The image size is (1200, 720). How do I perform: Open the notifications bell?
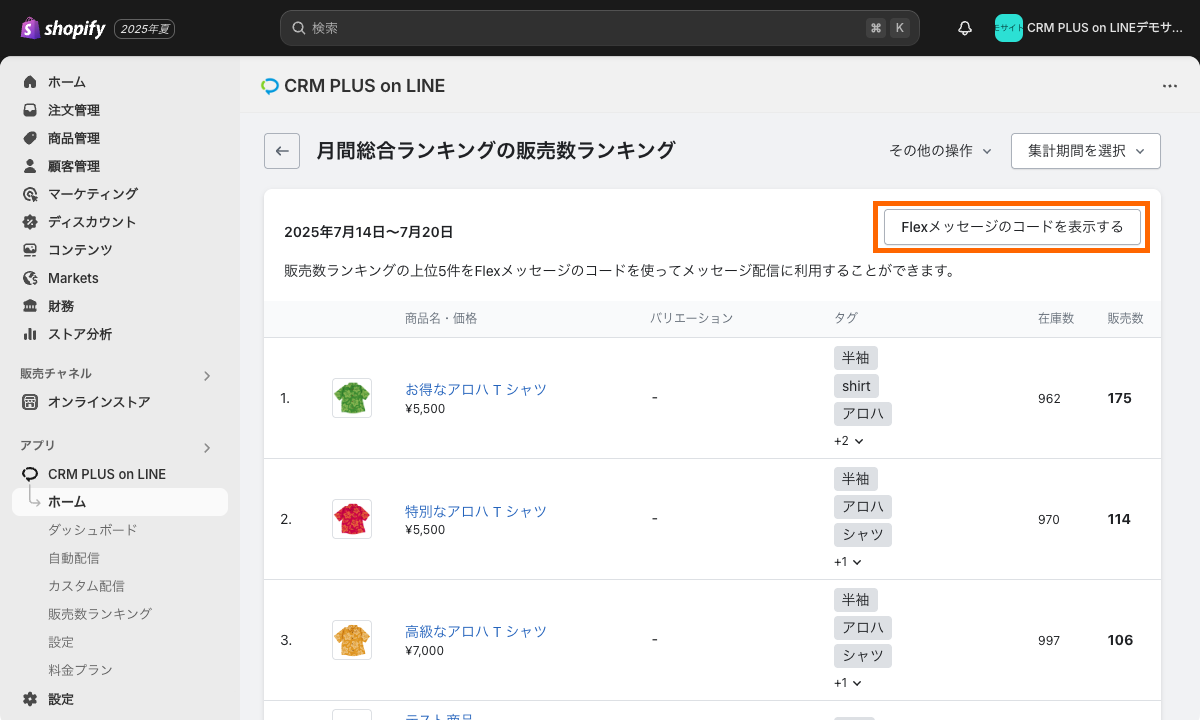(x=965, y=28)
